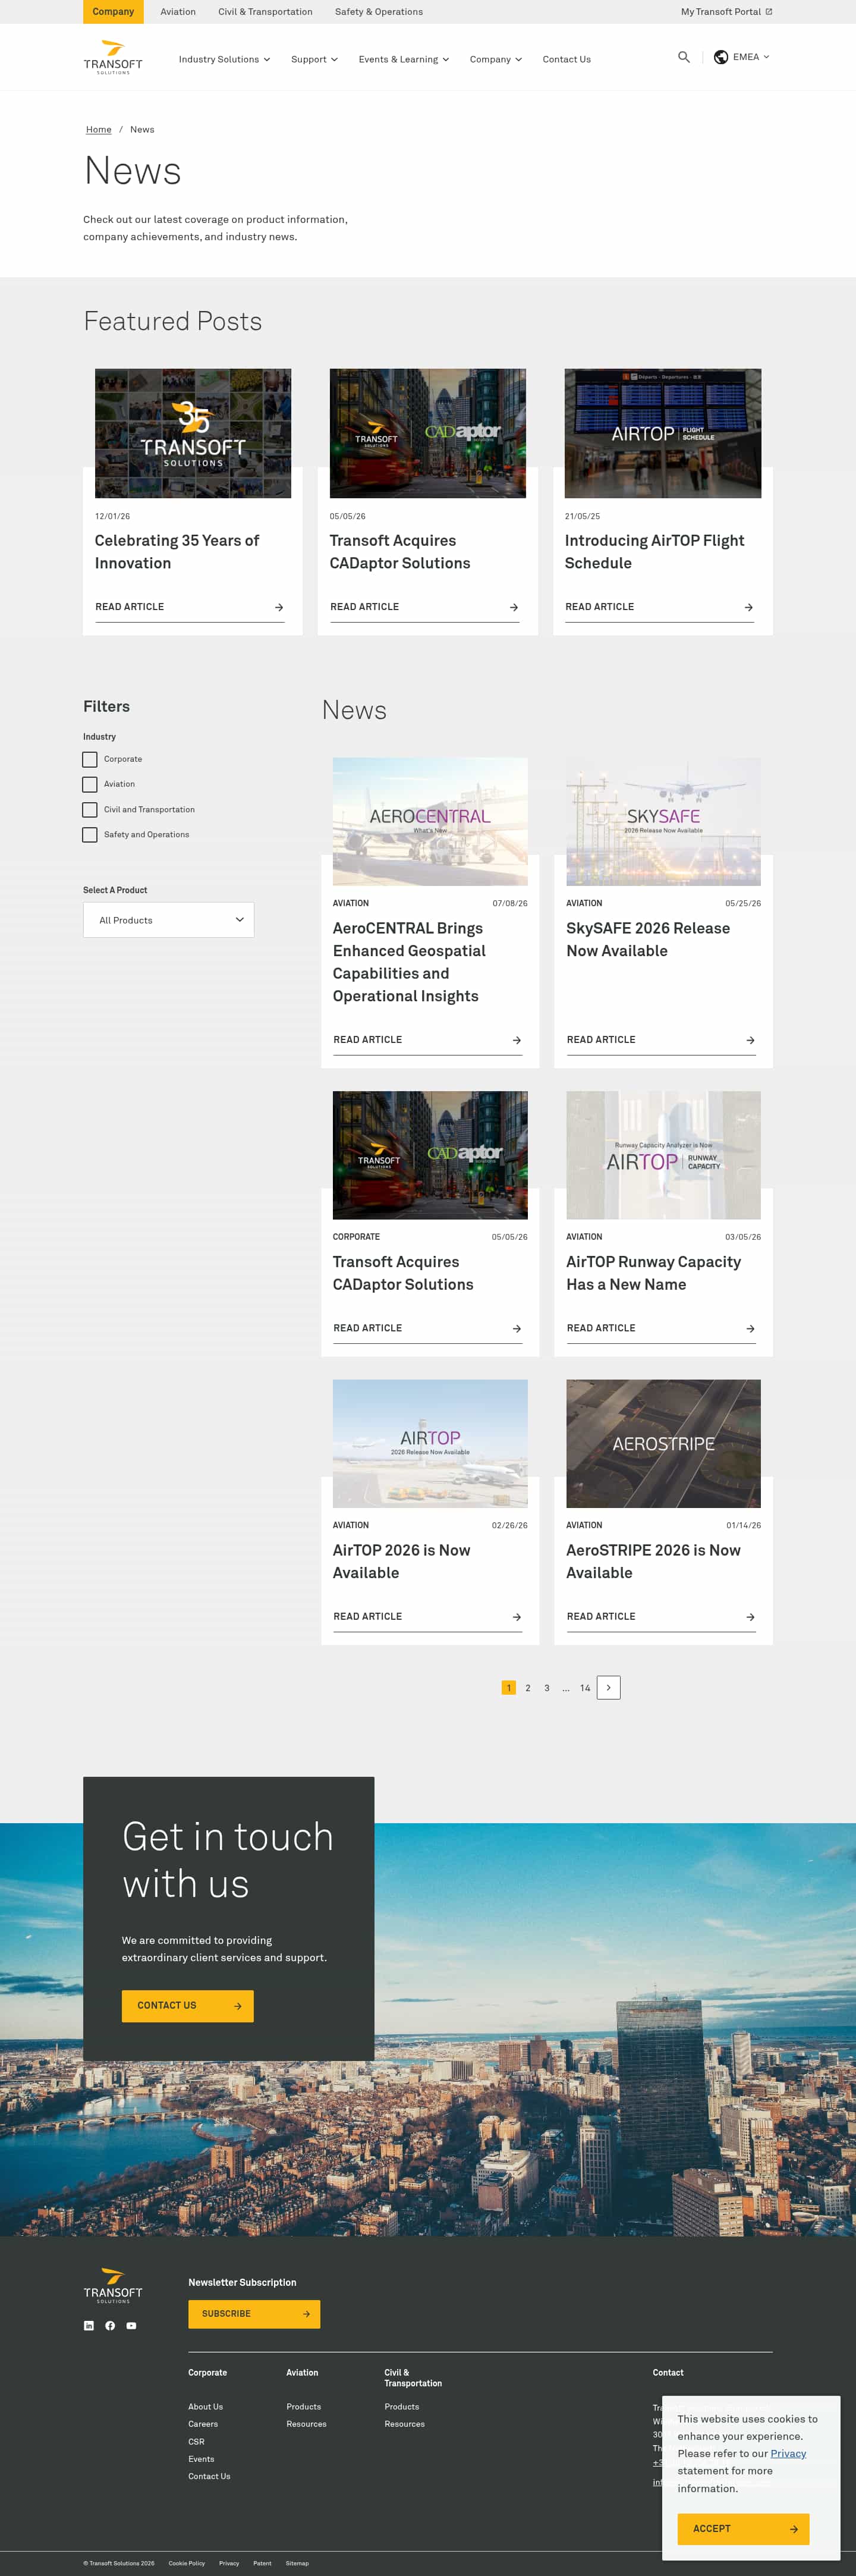Click CONTACT US button in banner
Viewport: 856px width, 2576px height.
[188, 2005]
